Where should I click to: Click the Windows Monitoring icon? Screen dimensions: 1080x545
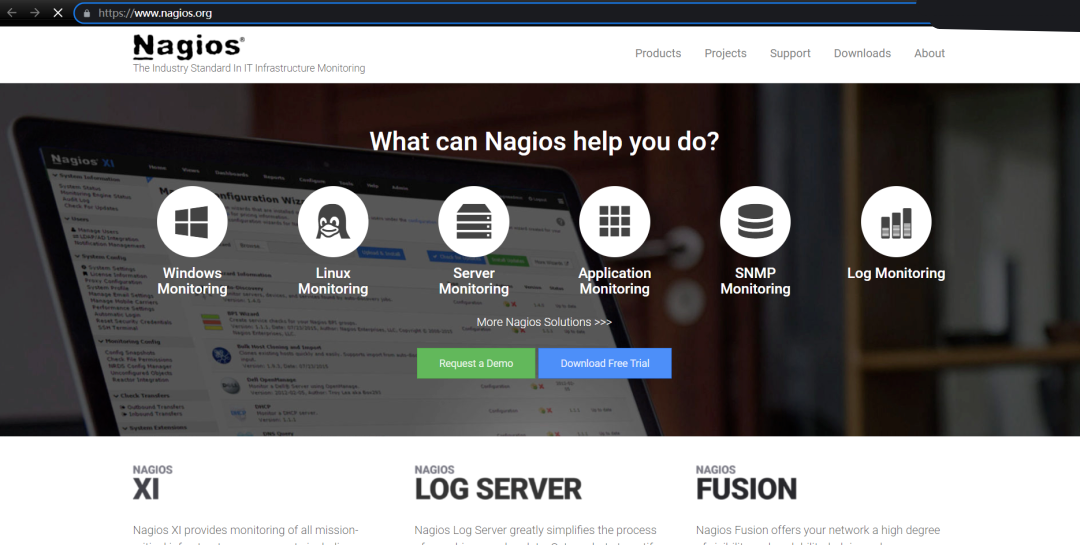[192, 222]
